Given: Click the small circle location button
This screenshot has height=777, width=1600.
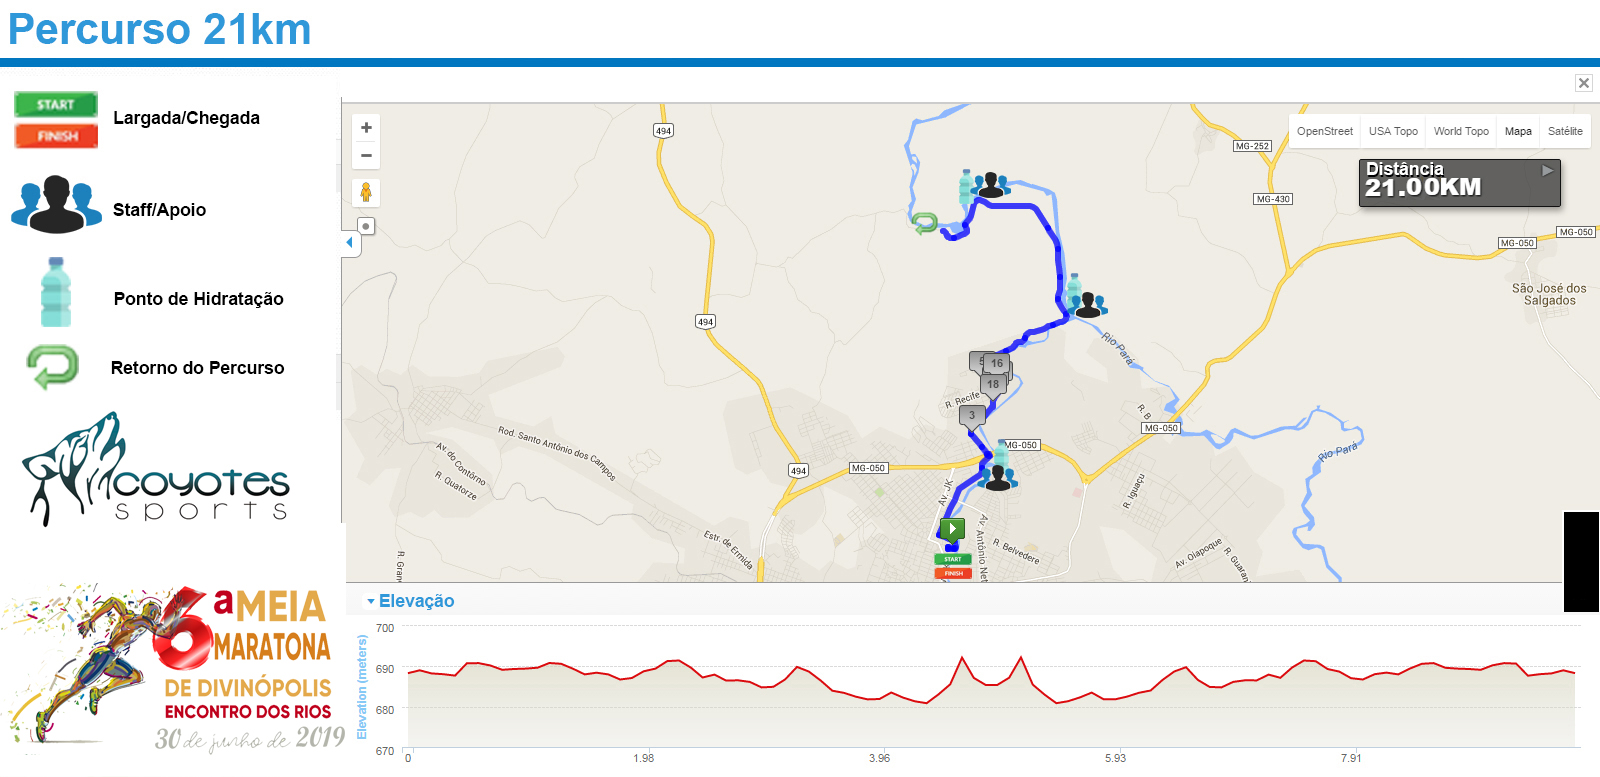Looking at the screenshot, I should (x=366, y=226).
